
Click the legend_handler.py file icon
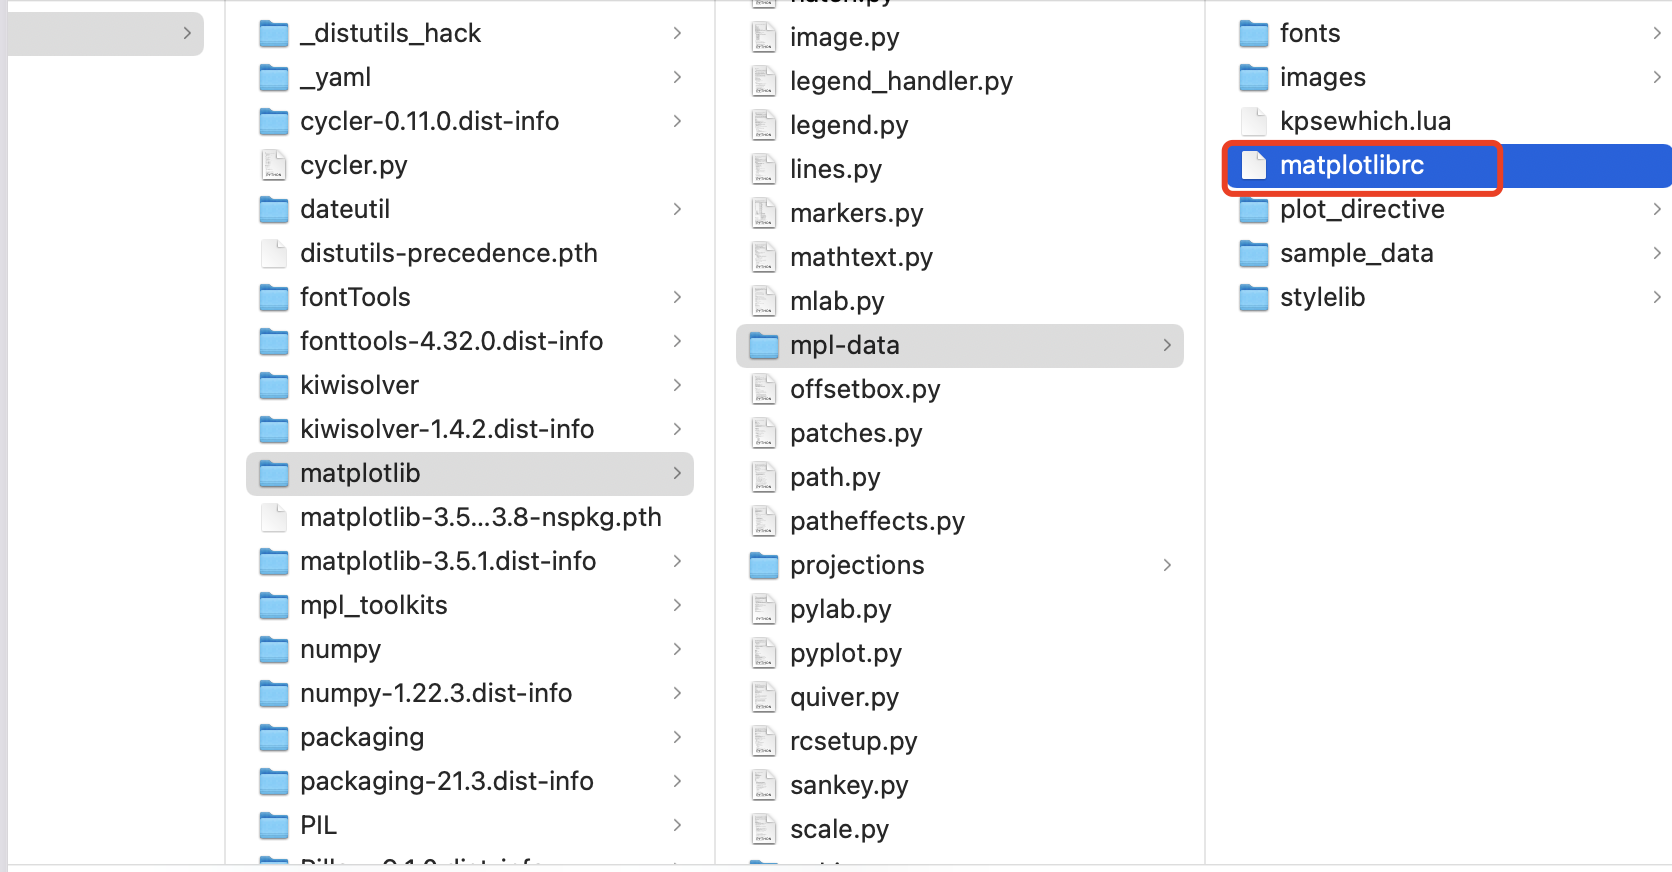click(764, 81)
